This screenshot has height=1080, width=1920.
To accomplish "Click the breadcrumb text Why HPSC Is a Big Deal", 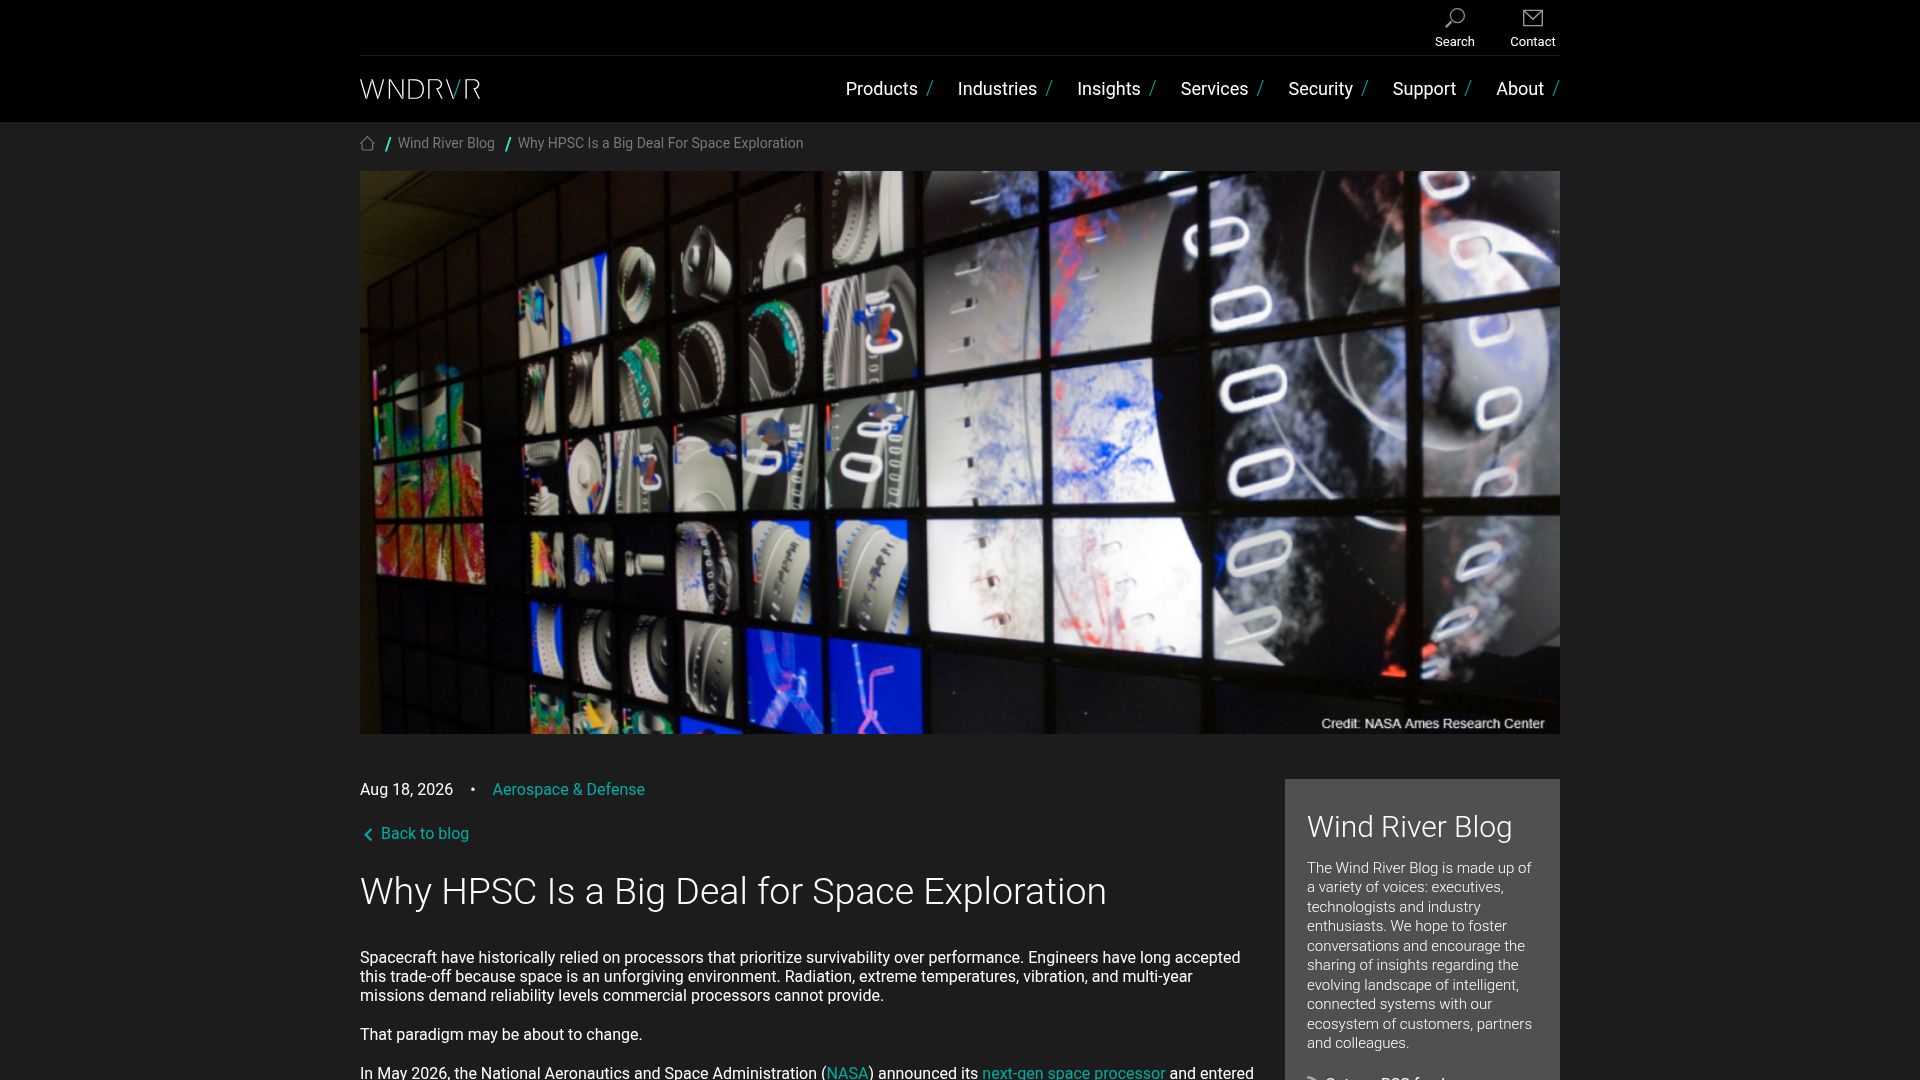I will click(660, 143).
